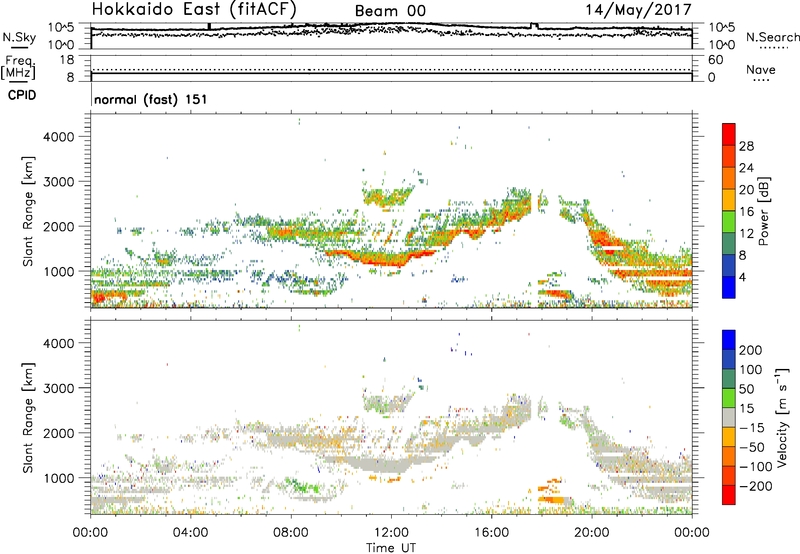Click the "20:00" time tick label
The image size is (800, 554).
591,533
